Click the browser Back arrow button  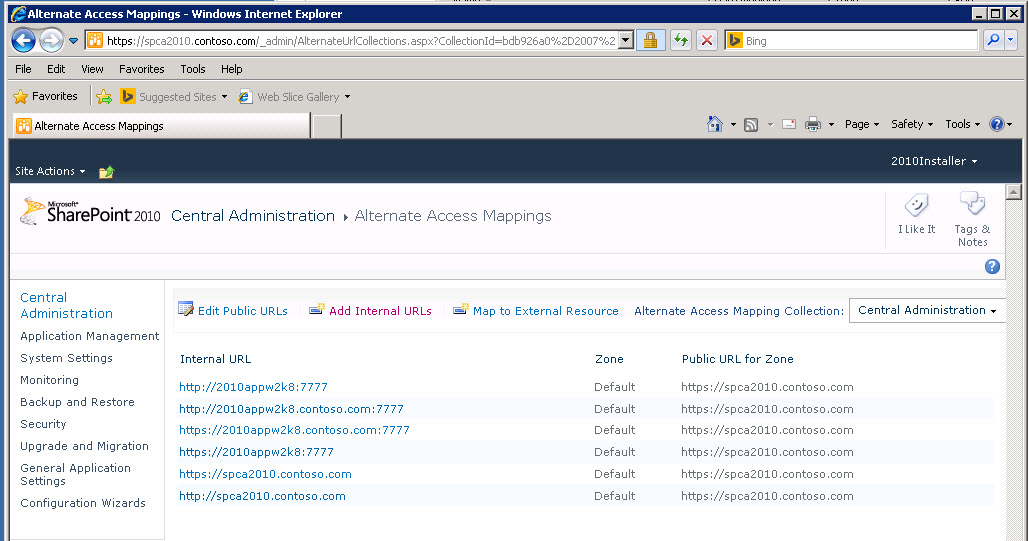24,41
